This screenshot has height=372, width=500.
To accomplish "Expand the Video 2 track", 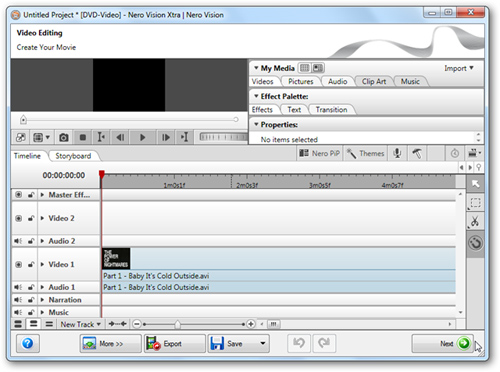I will coord(42,218).
